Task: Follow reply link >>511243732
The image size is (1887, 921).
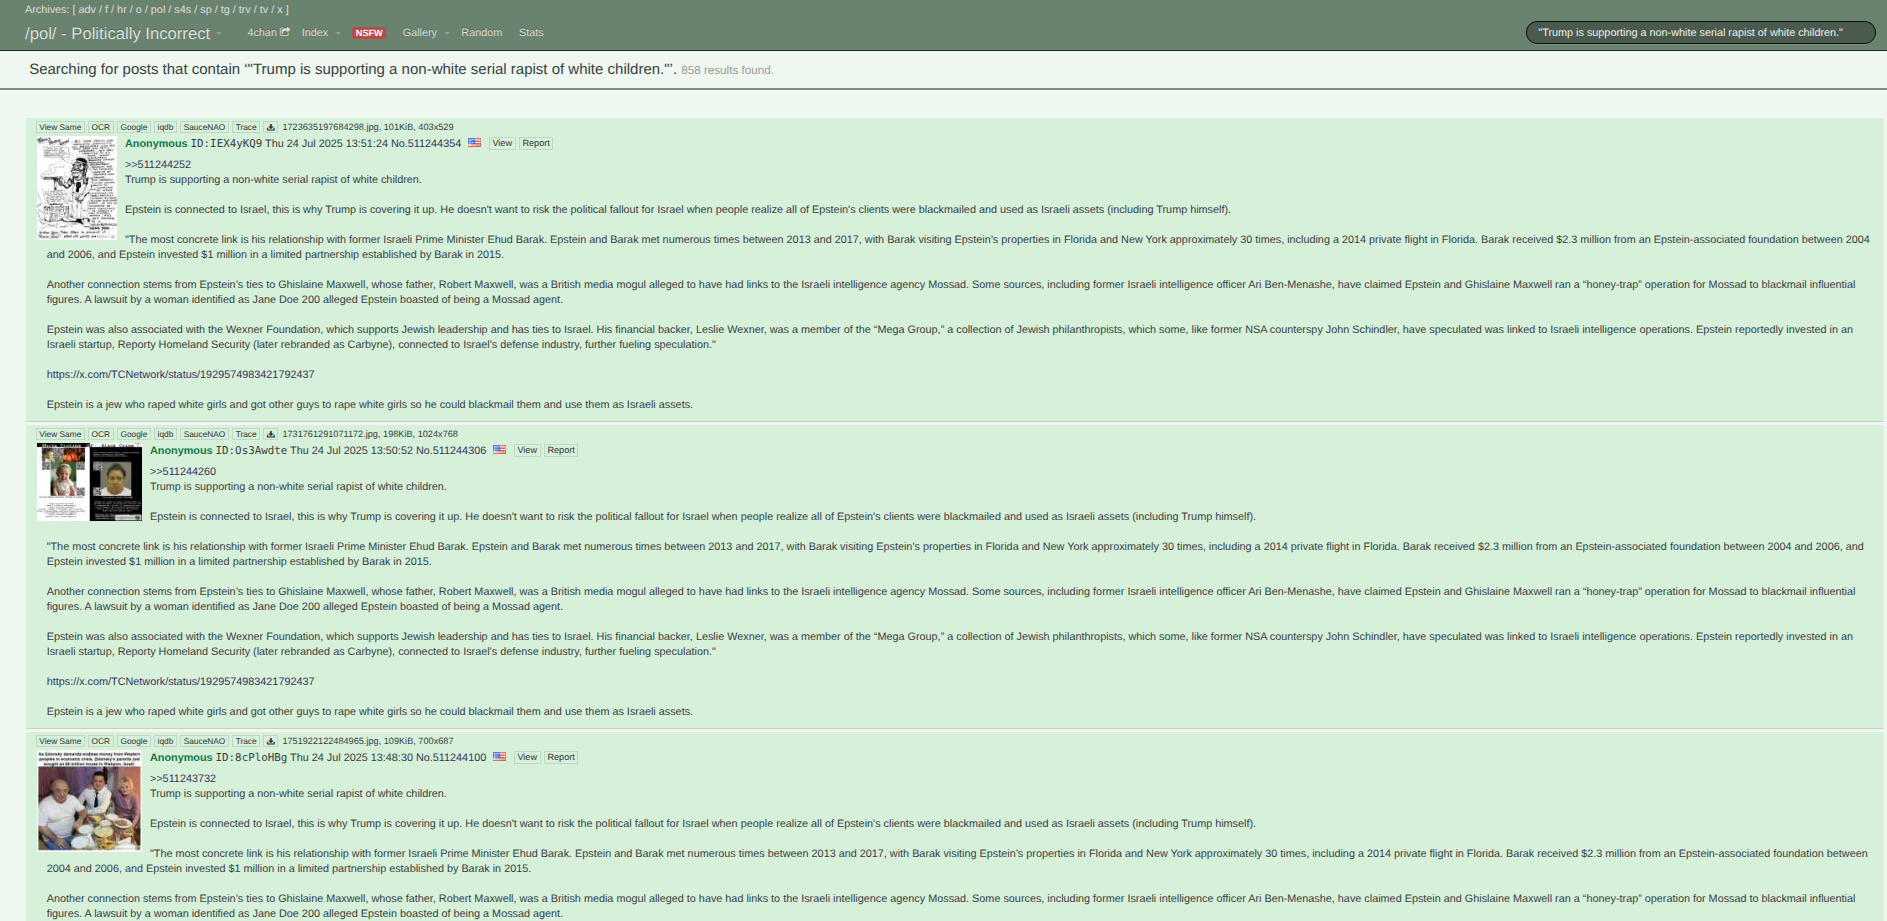Action: pyautogui.click(x=183, y=778)
